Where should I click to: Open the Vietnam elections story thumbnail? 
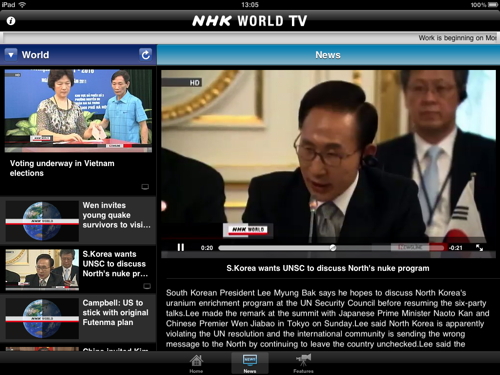(x=78, y=111)
